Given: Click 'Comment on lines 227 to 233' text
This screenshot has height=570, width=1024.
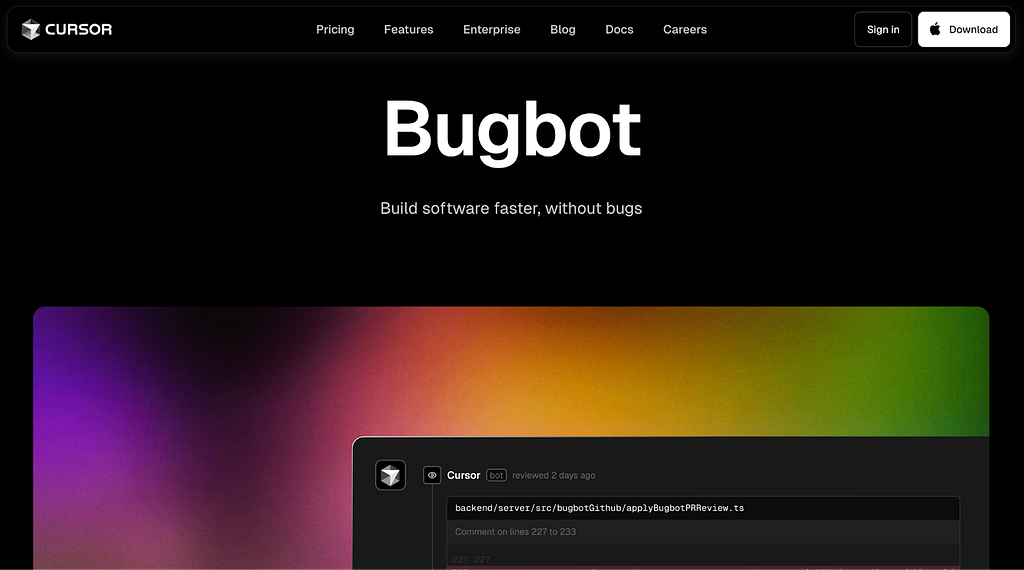Looking at the screenshot, I should (x=515, y=531).
